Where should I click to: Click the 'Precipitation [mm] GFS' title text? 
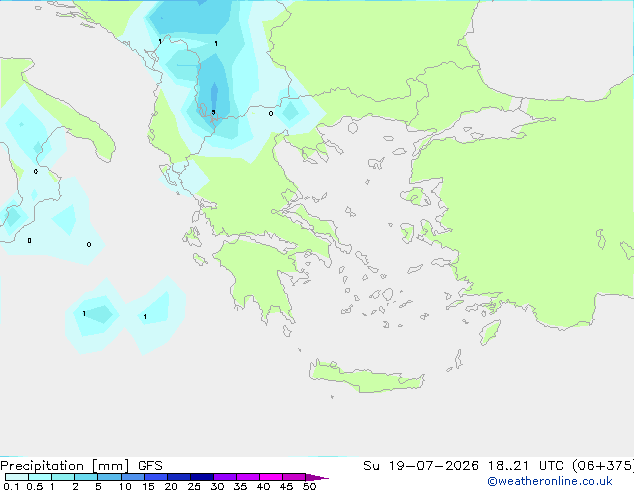tap(81, 466)
